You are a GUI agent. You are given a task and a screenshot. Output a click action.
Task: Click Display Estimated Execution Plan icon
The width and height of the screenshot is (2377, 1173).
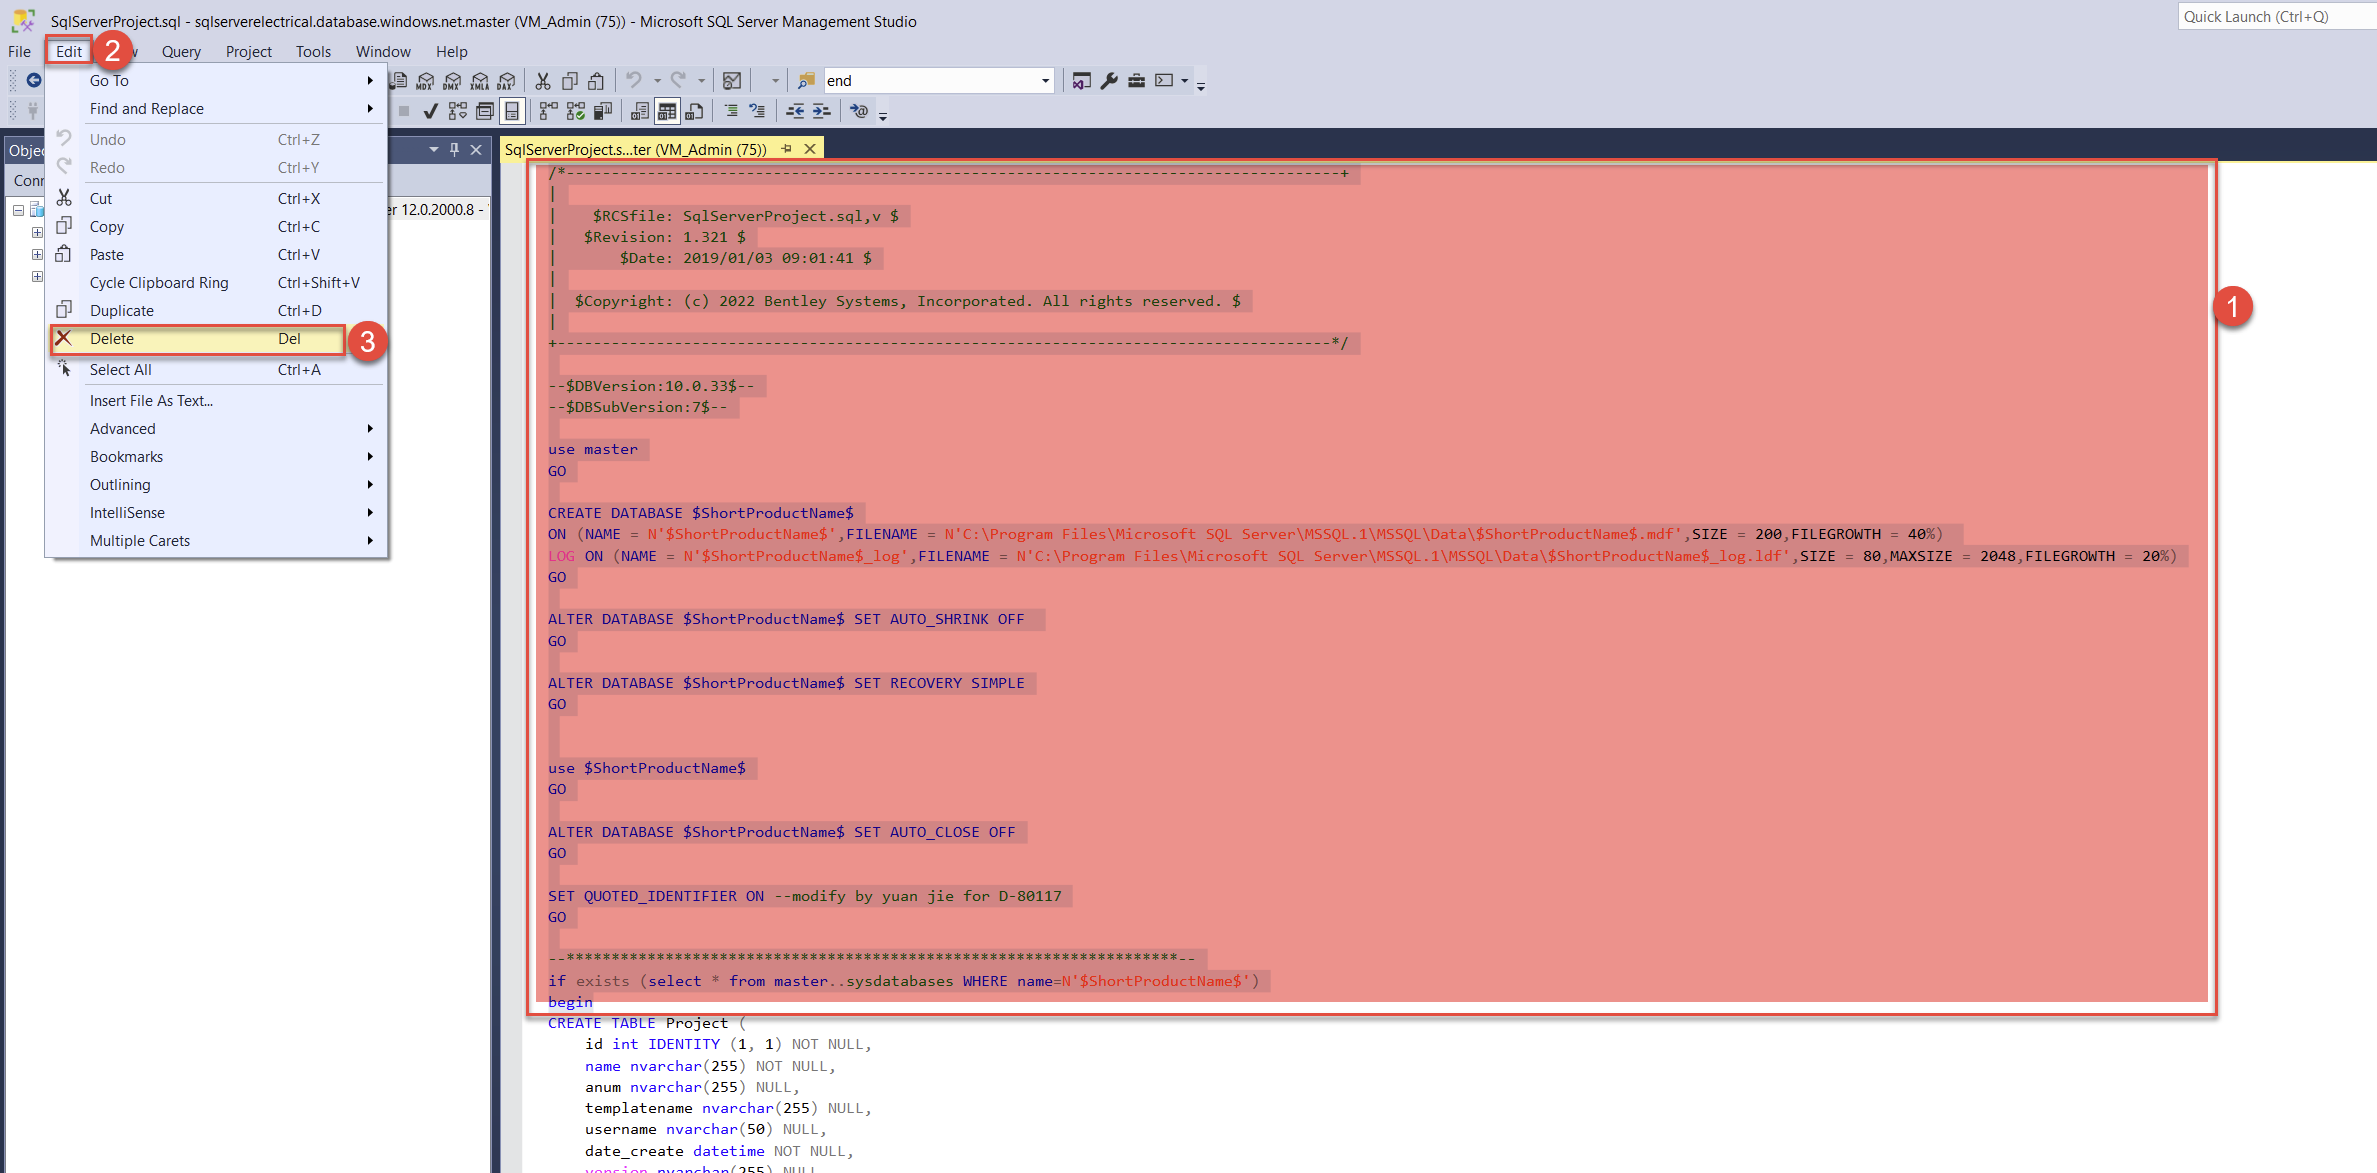click(458, 111)
